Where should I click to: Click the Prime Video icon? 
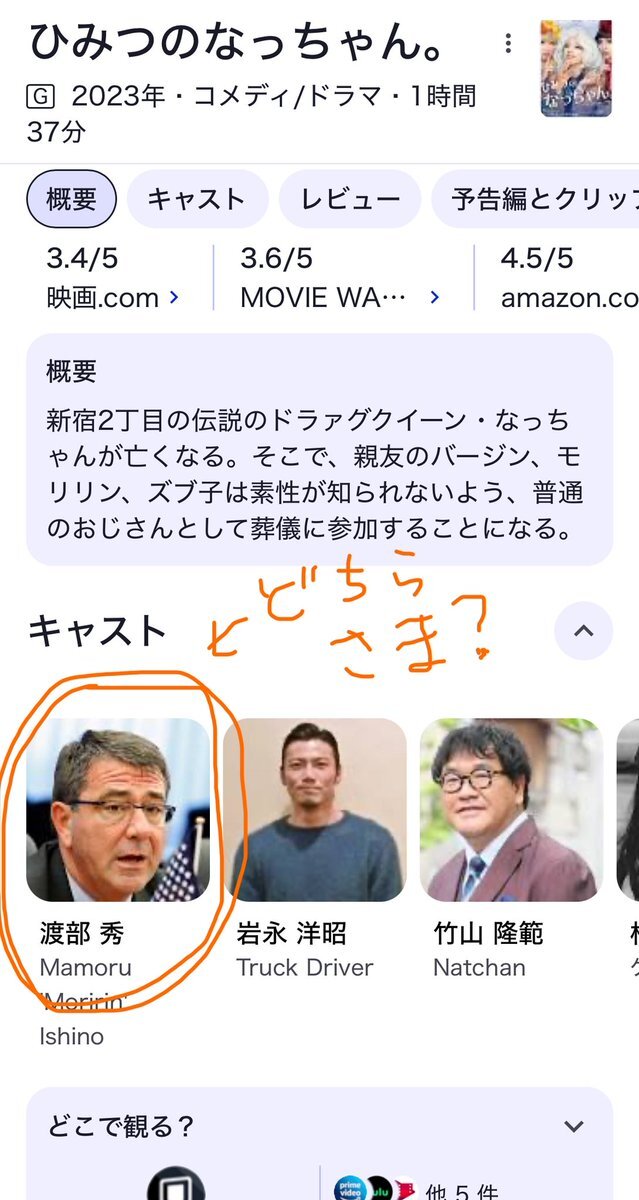[x=350, y=1188]
